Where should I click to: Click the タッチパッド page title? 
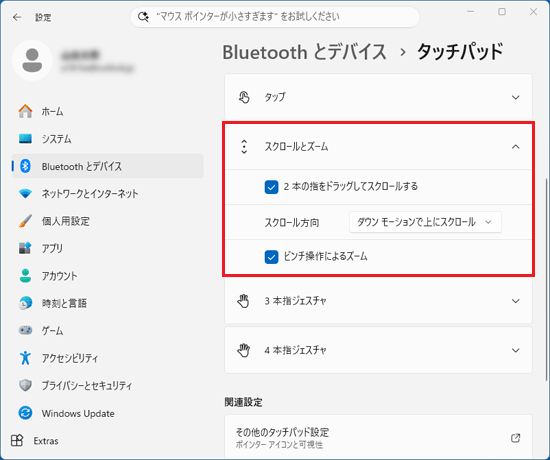460,52
